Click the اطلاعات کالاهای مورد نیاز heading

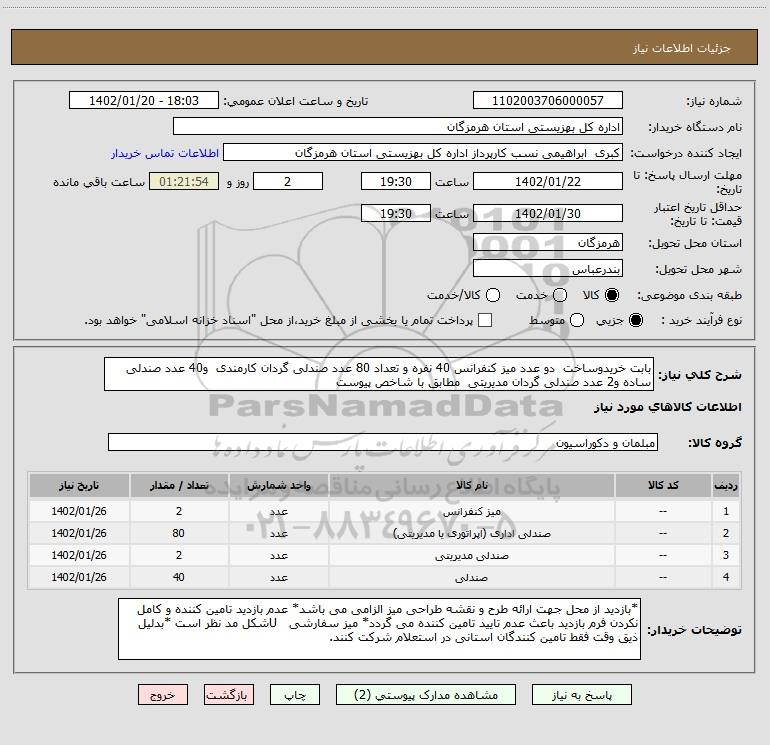click(667, 407)
